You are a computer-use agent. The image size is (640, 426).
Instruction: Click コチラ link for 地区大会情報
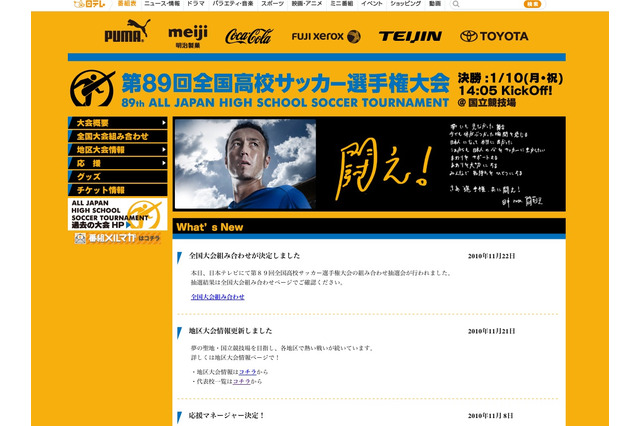247,372
